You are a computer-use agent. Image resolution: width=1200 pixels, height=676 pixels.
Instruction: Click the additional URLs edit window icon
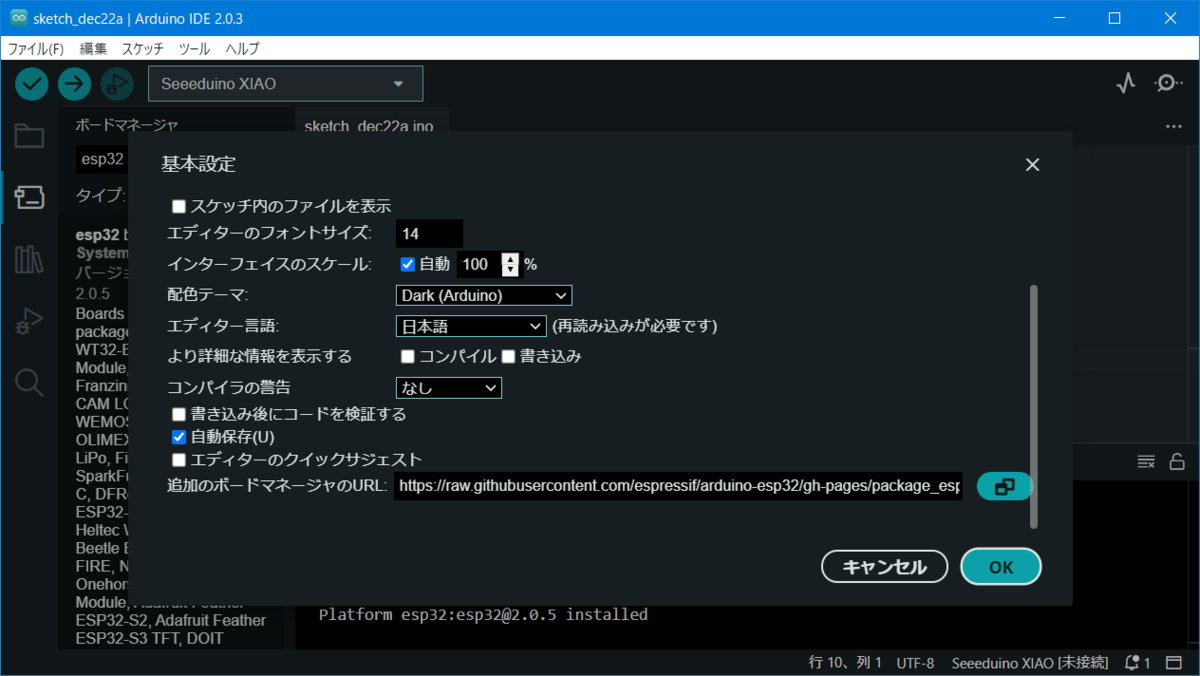tap(1004, 486)
